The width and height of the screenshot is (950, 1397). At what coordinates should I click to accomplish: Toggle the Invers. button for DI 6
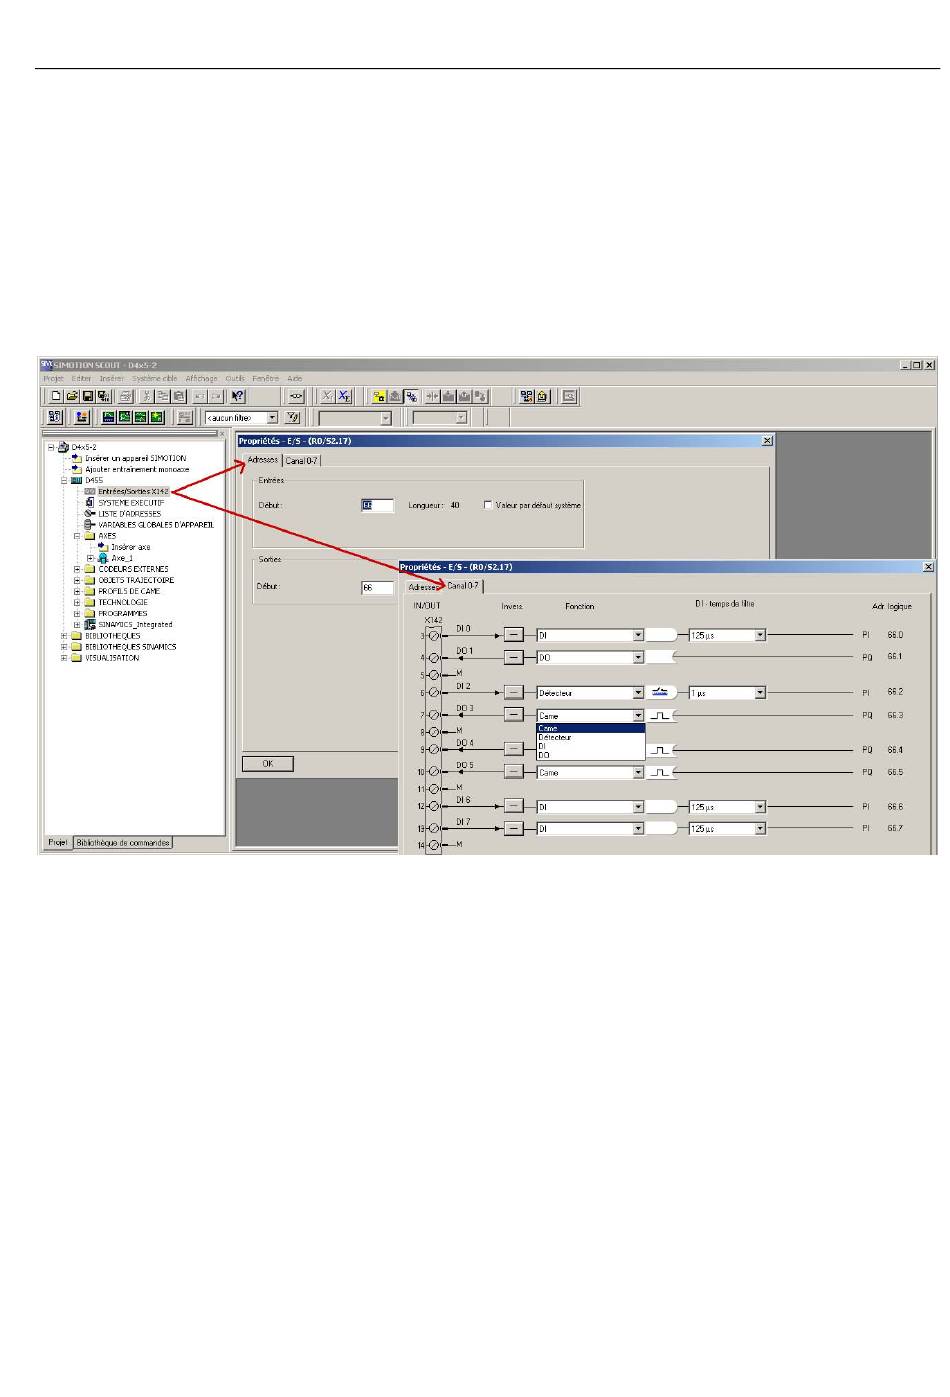click(513, 806)
